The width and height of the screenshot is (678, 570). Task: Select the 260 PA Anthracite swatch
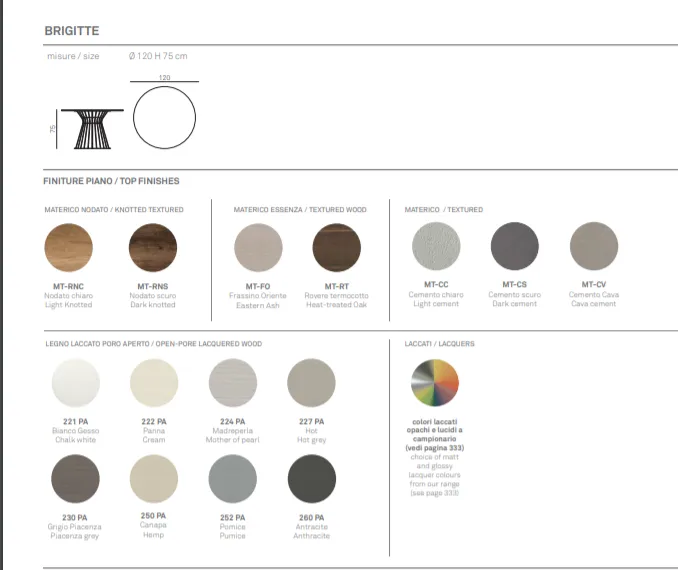point(312,479)
